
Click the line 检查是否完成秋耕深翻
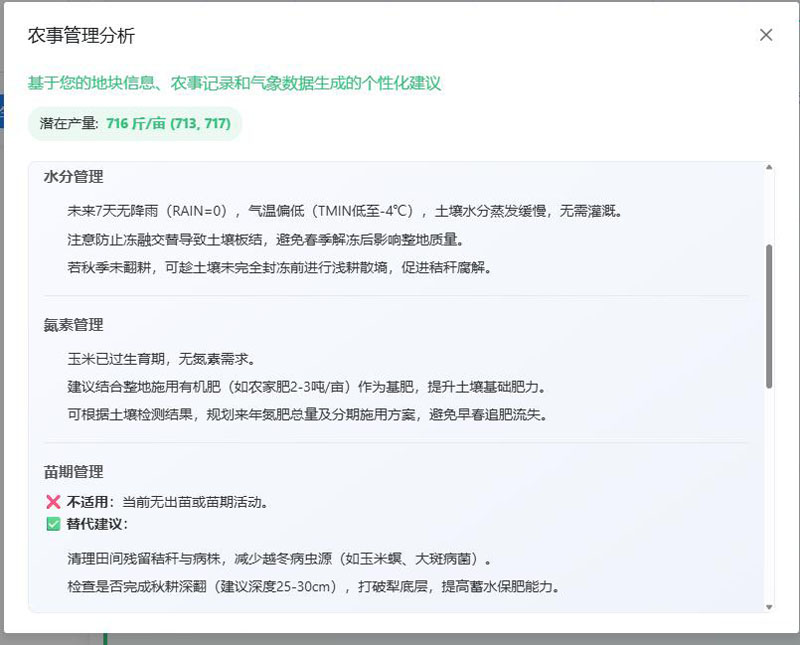point(314,587)
